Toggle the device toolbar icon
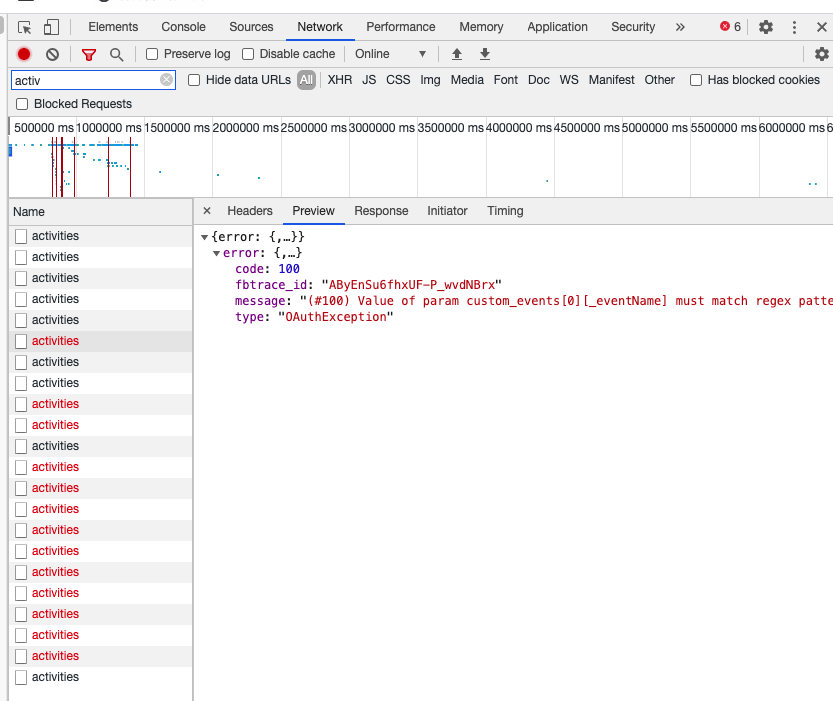This screenshot has width=833, height=701. [x=51, y=27]
